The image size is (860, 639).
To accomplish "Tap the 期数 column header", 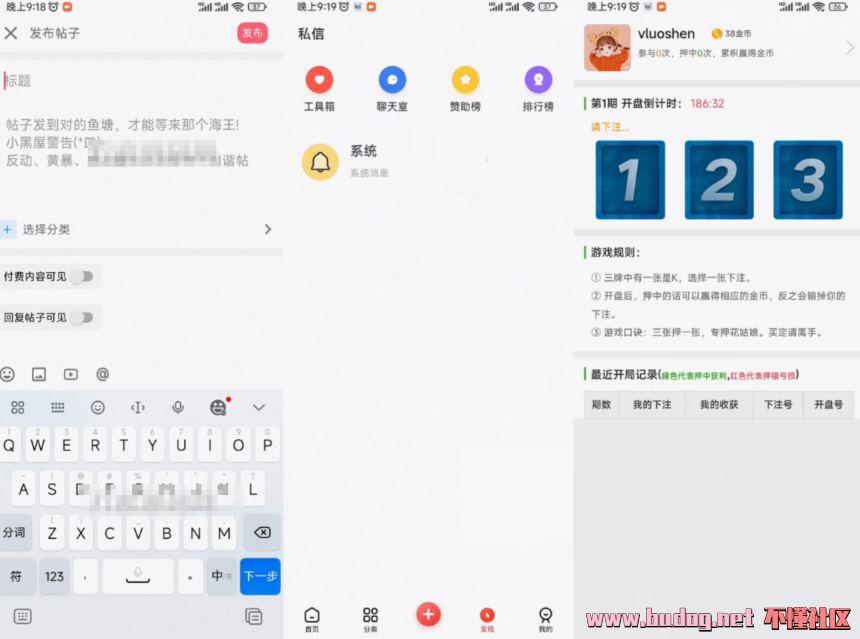I will click(601, 405).
